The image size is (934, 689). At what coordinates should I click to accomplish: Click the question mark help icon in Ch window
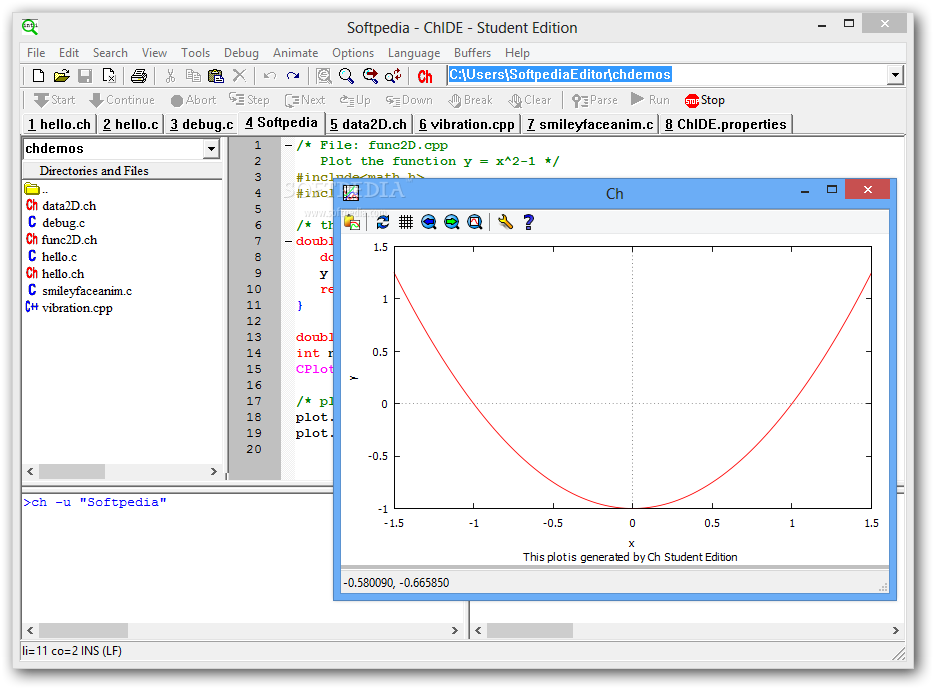(528, 223)
